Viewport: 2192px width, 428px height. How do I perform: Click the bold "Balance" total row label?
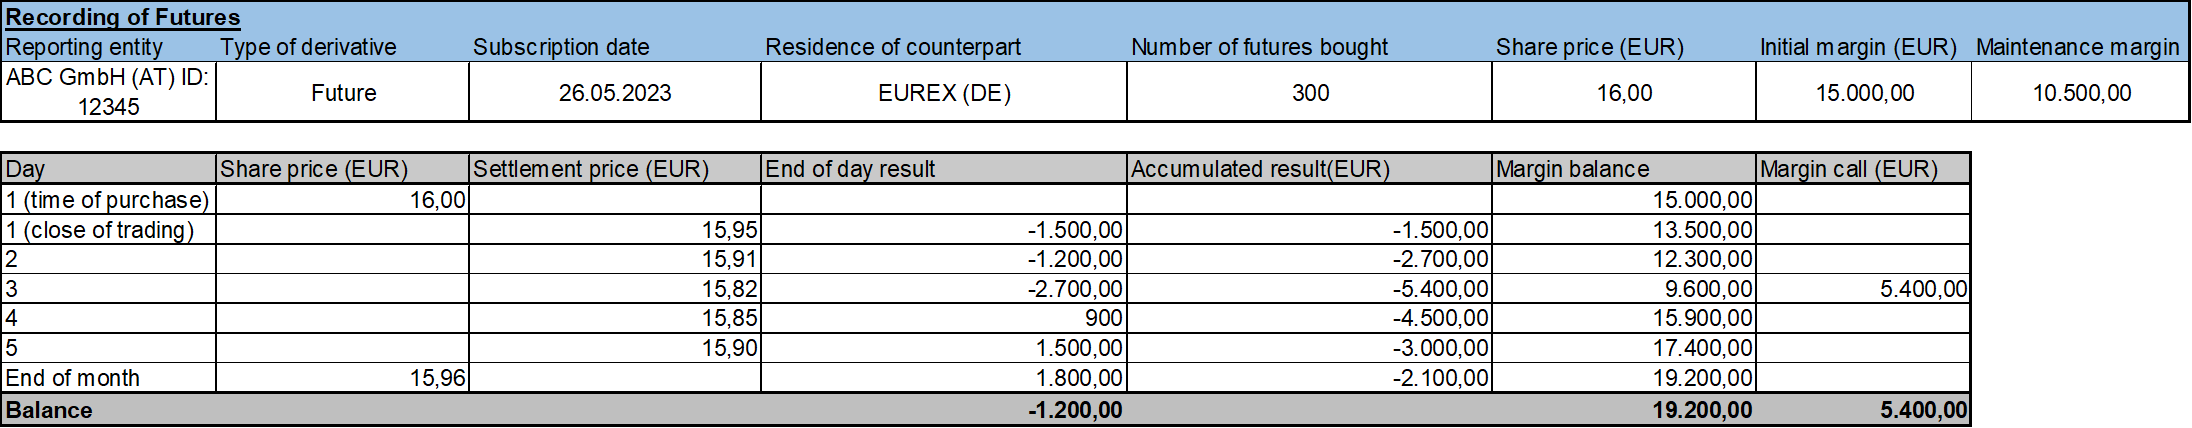tap(49, 410)
